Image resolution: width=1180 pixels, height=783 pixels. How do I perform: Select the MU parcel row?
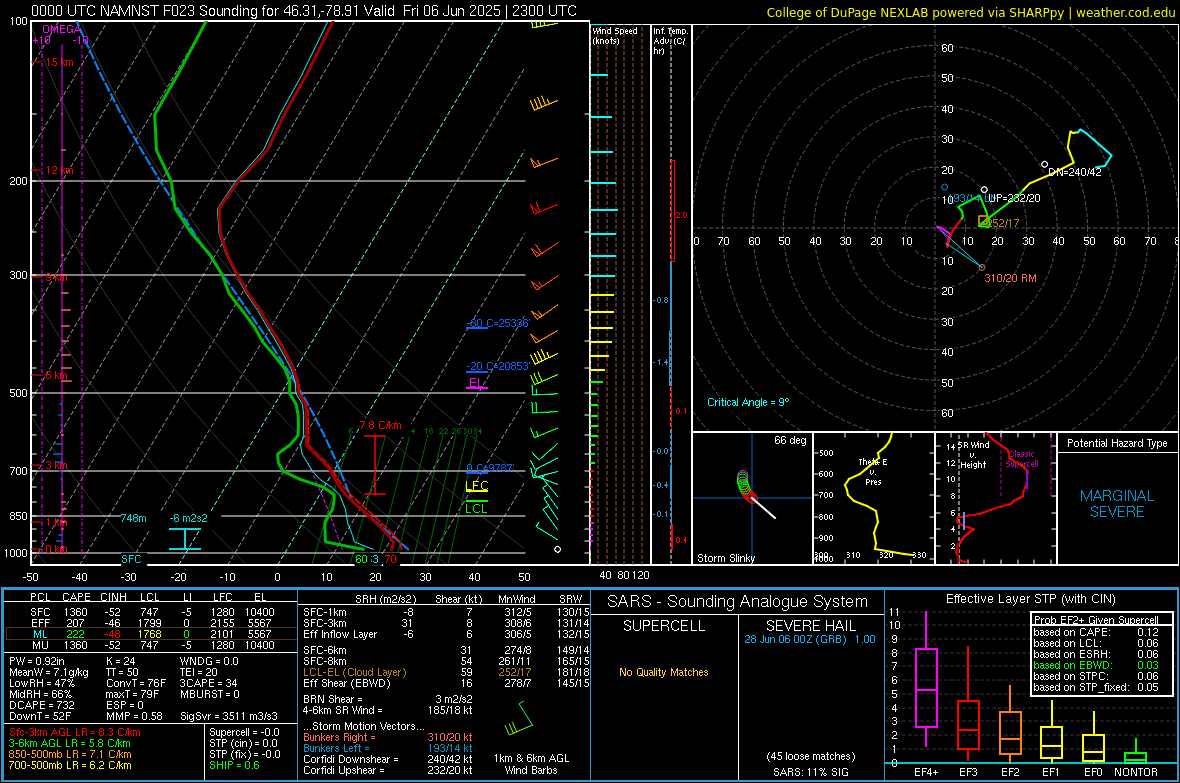151,645
